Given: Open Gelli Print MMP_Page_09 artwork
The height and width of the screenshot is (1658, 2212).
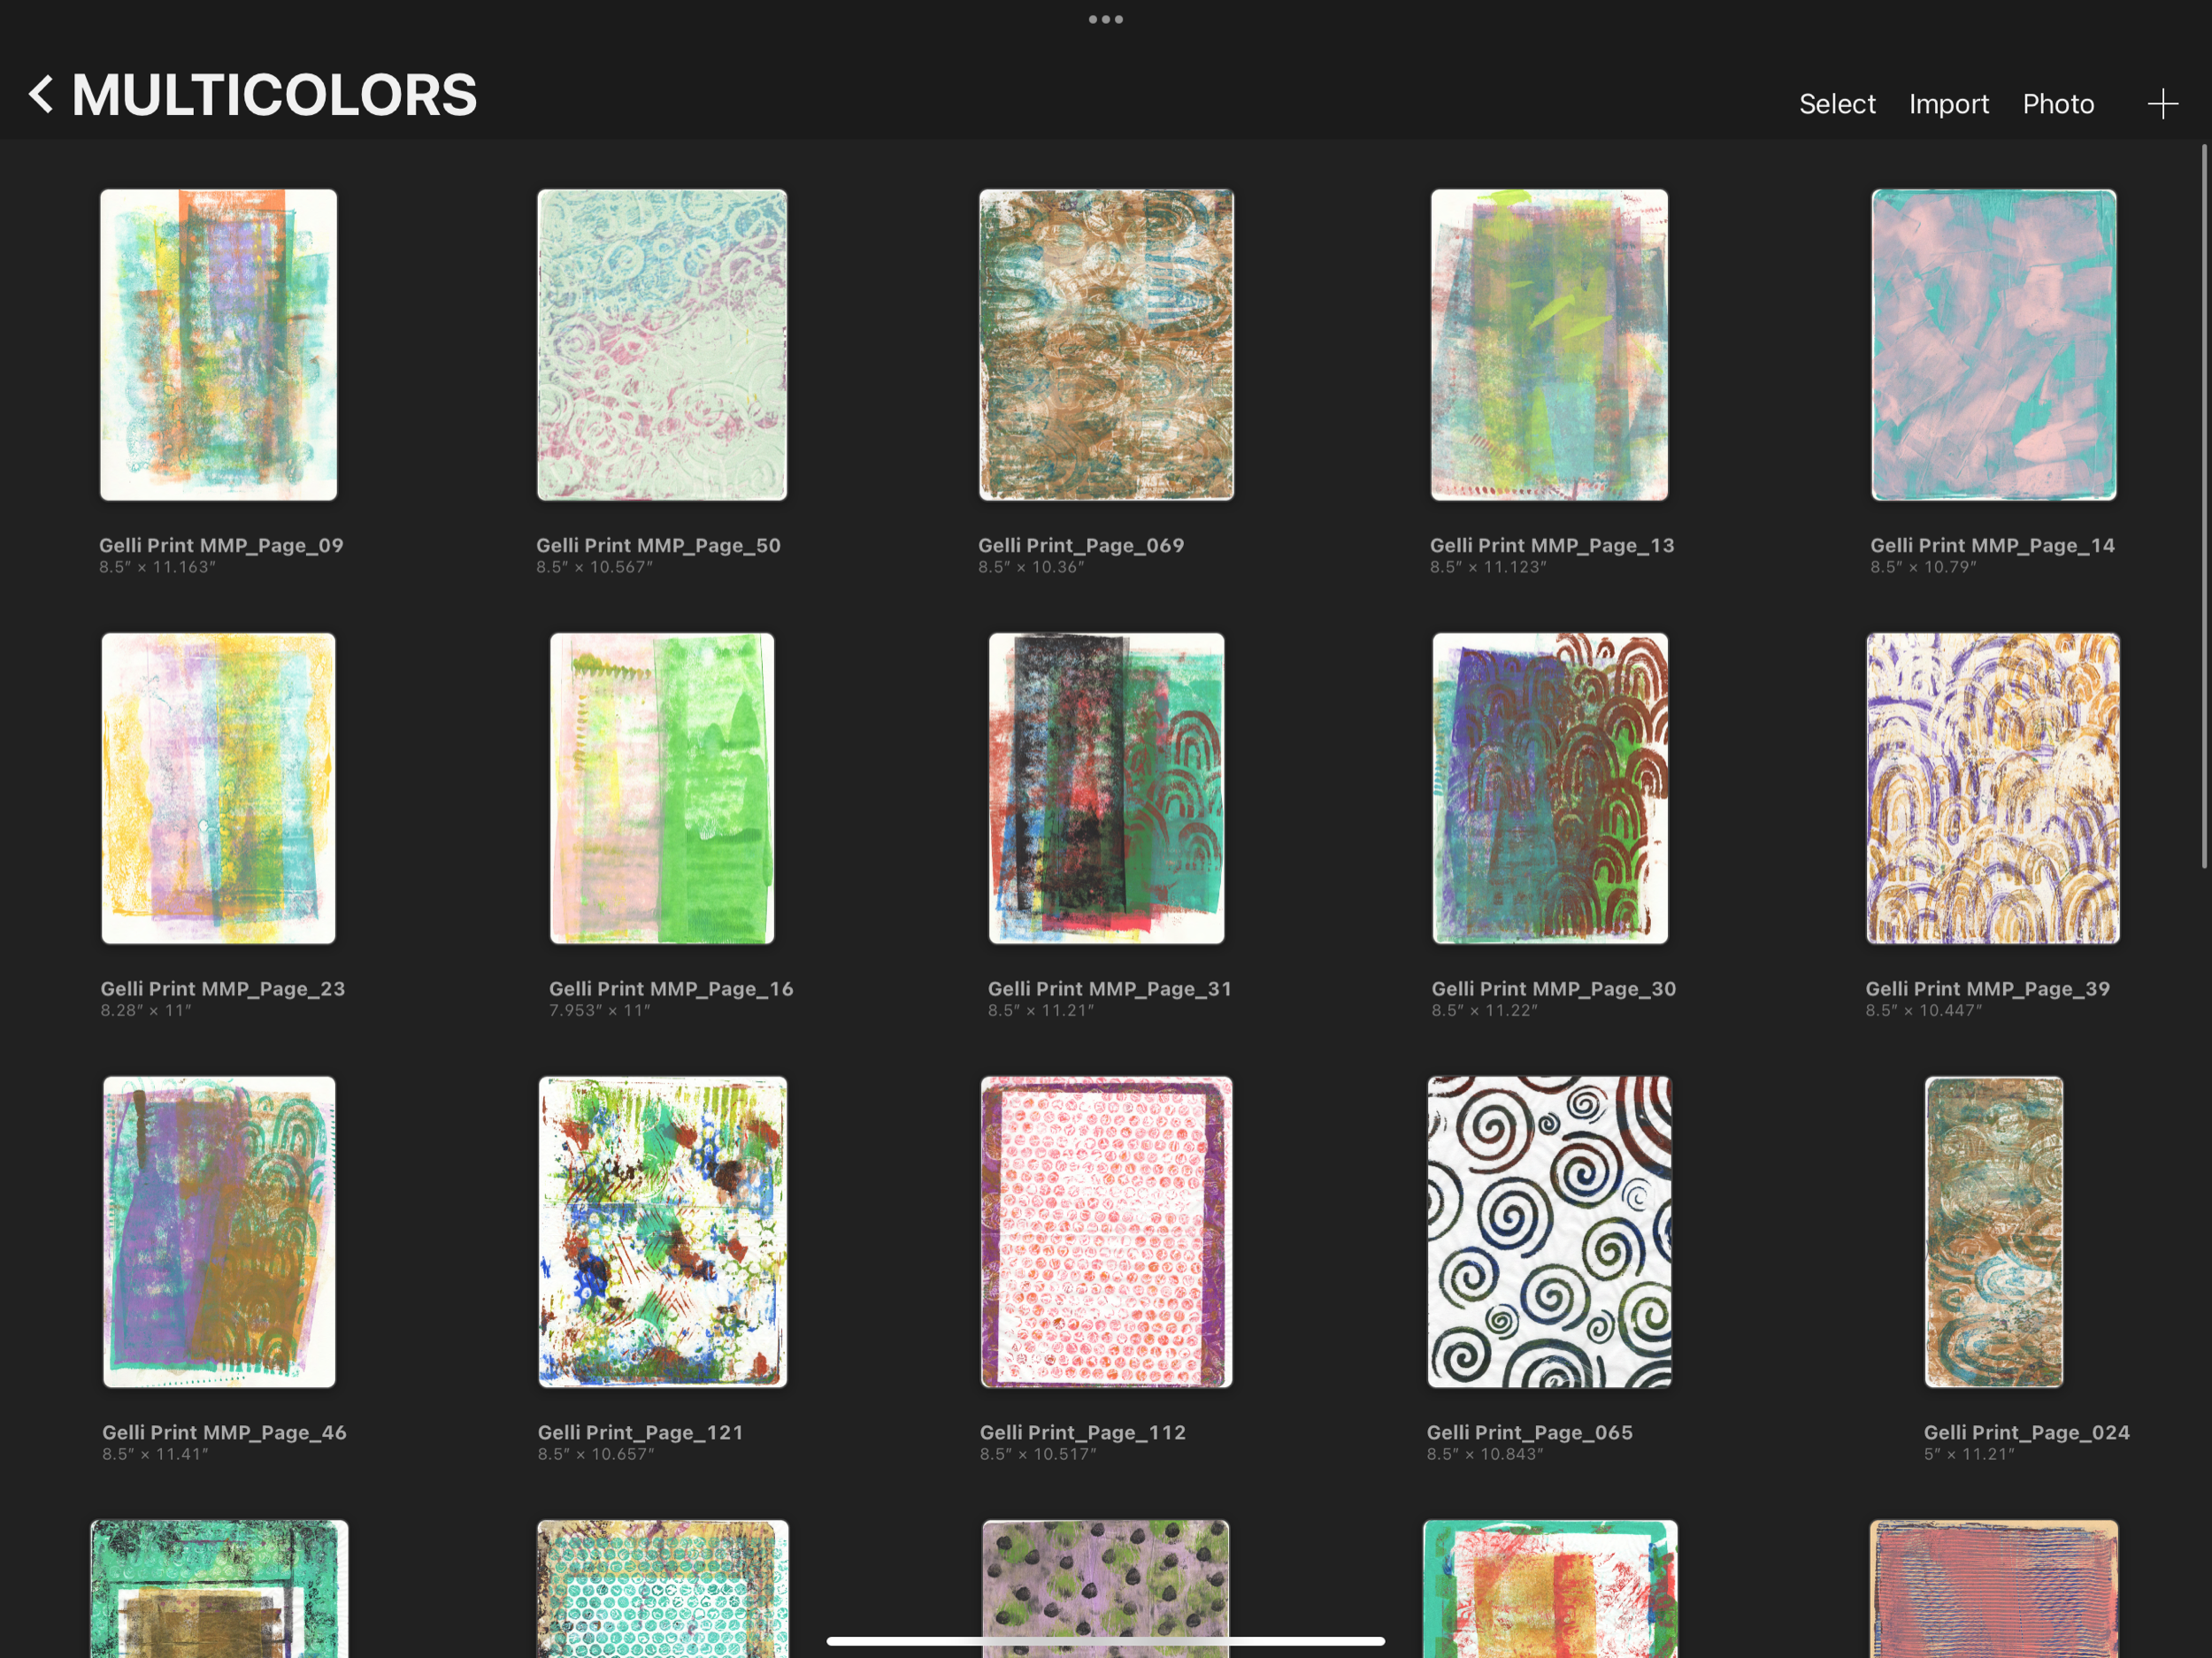Looking at the screenshot, I should 218,345.
